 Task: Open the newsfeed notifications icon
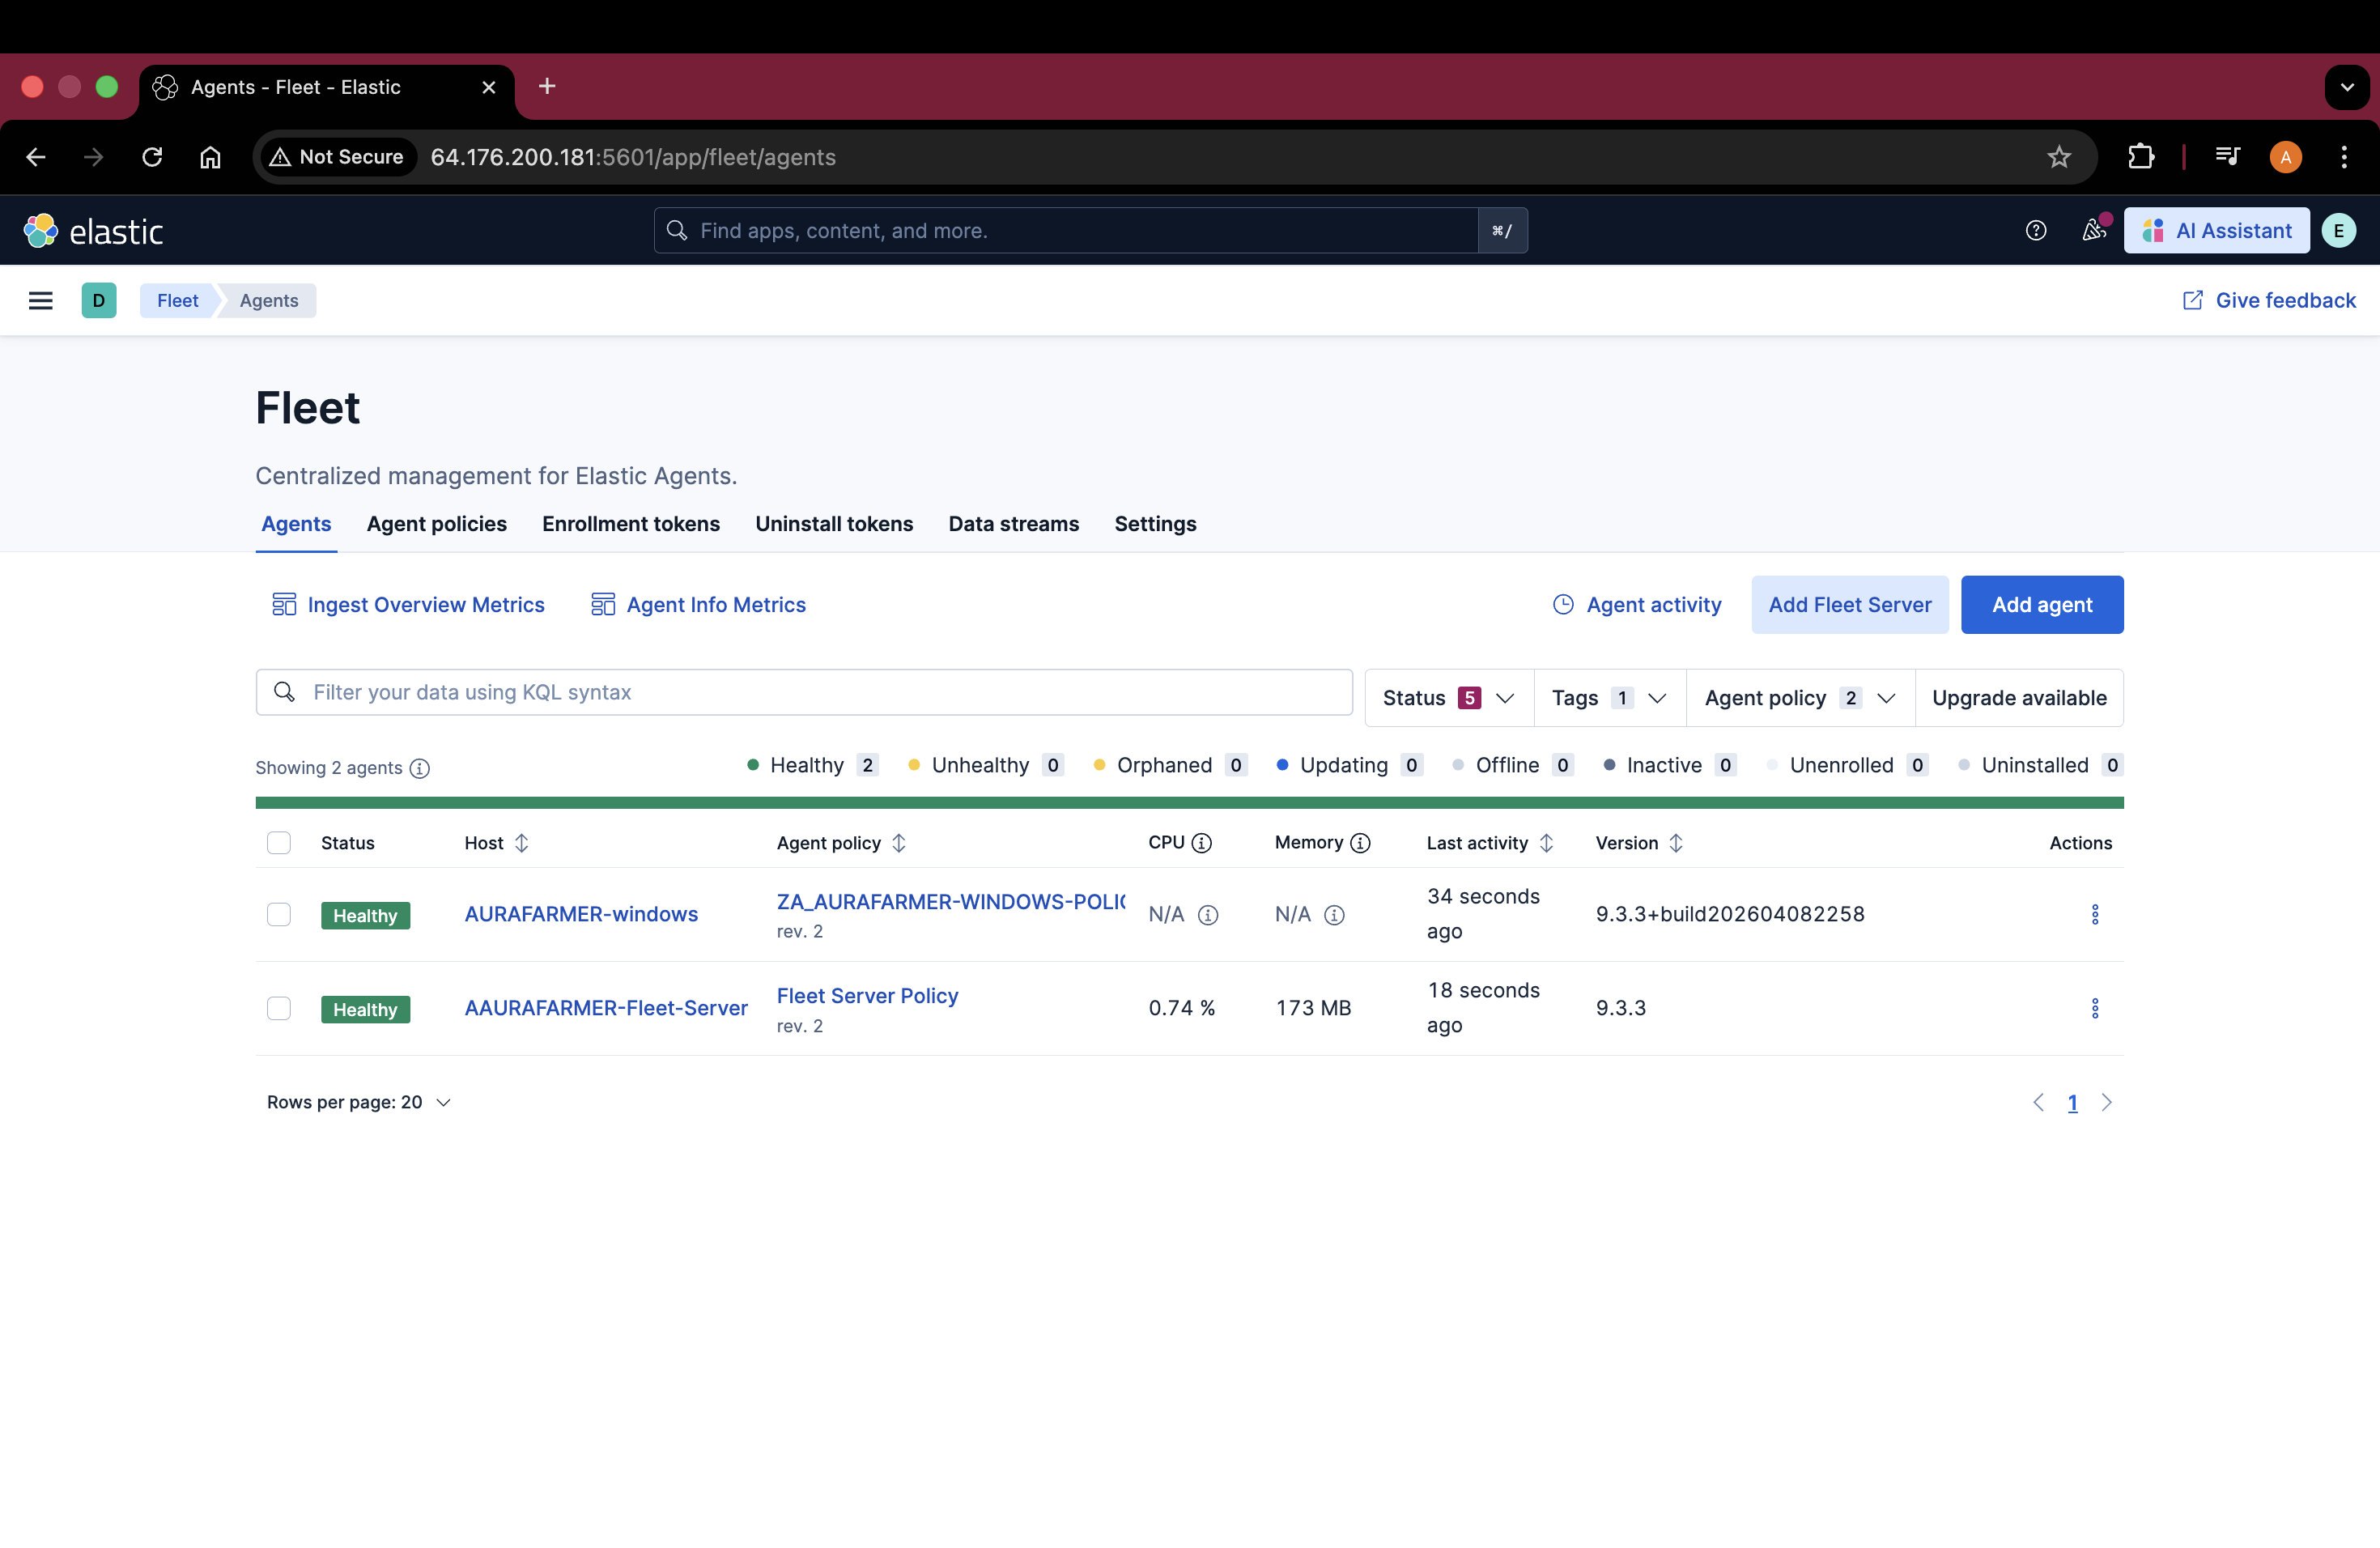coord(2093,231)
